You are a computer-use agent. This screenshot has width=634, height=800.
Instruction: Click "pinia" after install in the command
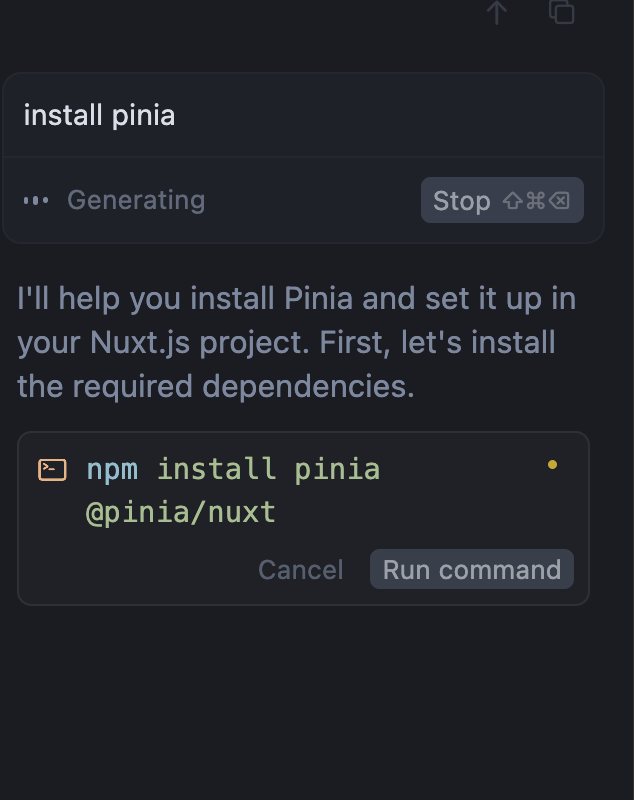[337, 469]
